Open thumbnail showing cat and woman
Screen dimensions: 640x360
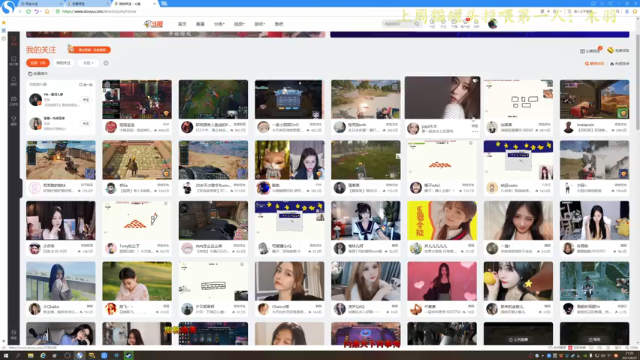(289, 160)
